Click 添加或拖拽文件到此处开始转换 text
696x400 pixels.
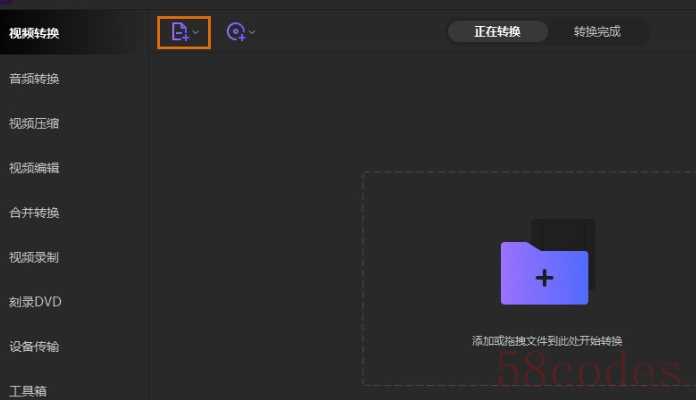pyautogui.click(x=547, y=341)
